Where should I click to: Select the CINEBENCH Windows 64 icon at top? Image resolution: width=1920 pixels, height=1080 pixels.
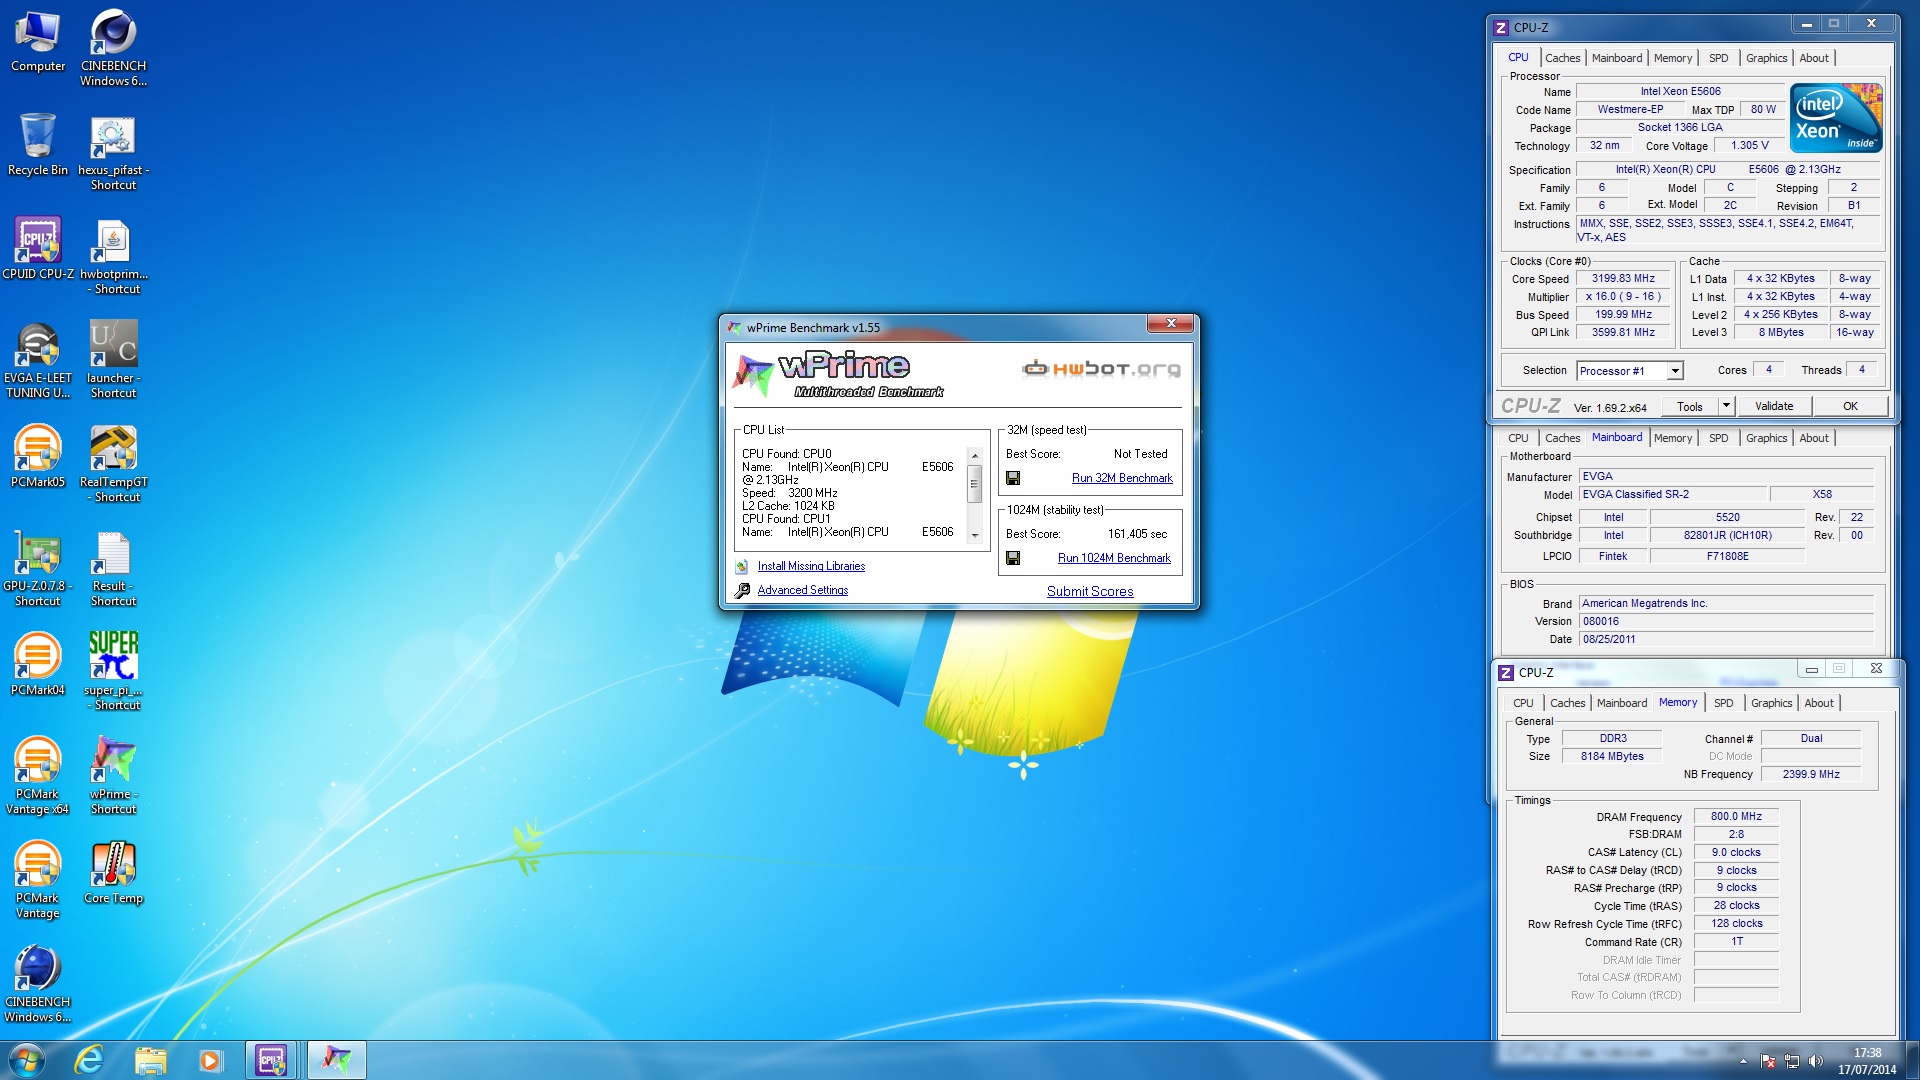tap(113, 48)
